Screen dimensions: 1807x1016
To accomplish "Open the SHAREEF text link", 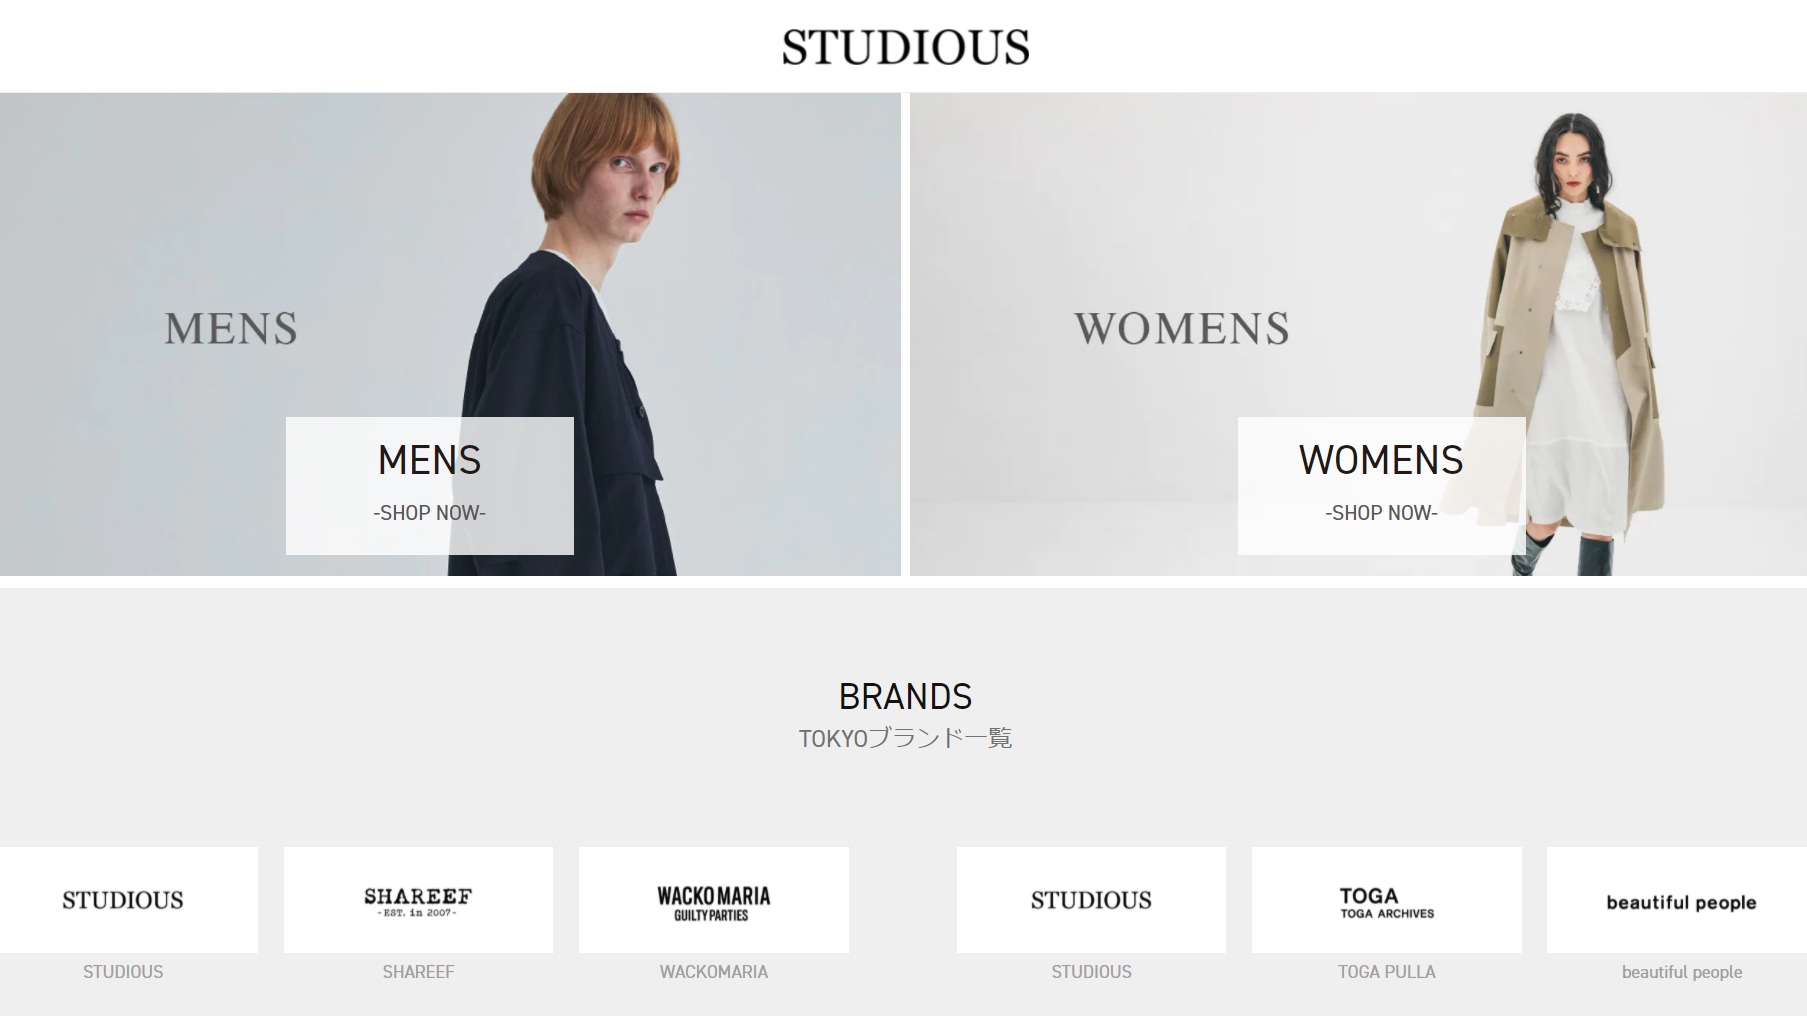I will point(418,972).
